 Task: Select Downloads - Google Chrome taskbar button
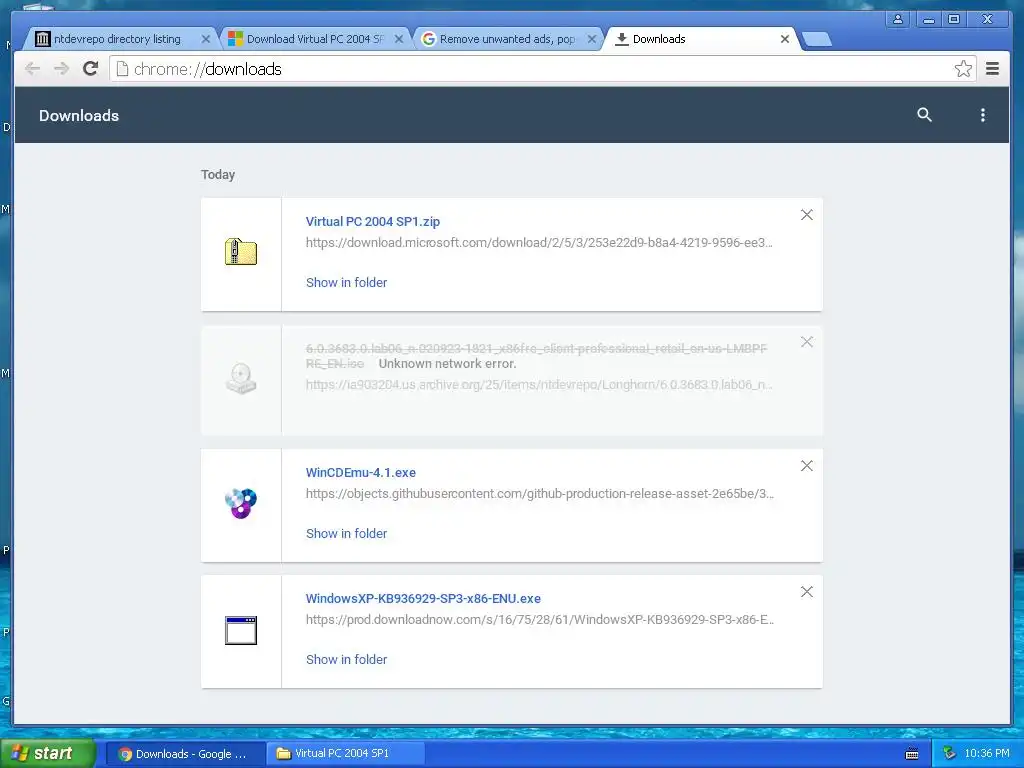pos(185,754)
